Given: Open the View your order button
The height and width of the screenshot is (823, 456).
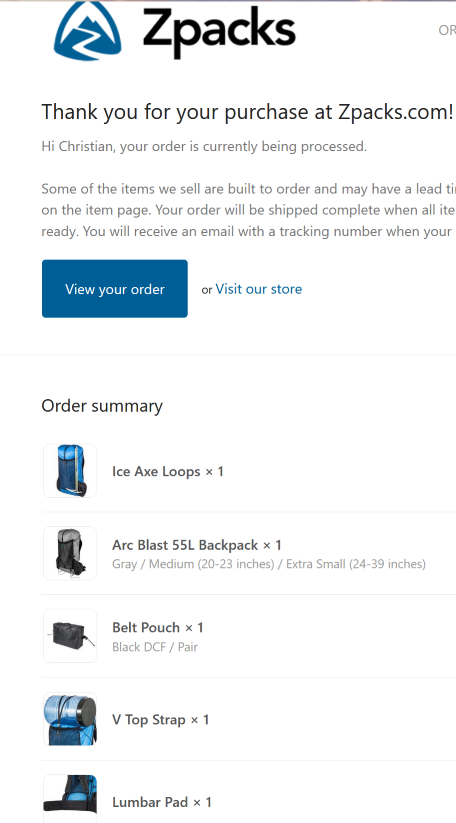Looking at the screenshot, I should tap(115, 289).
